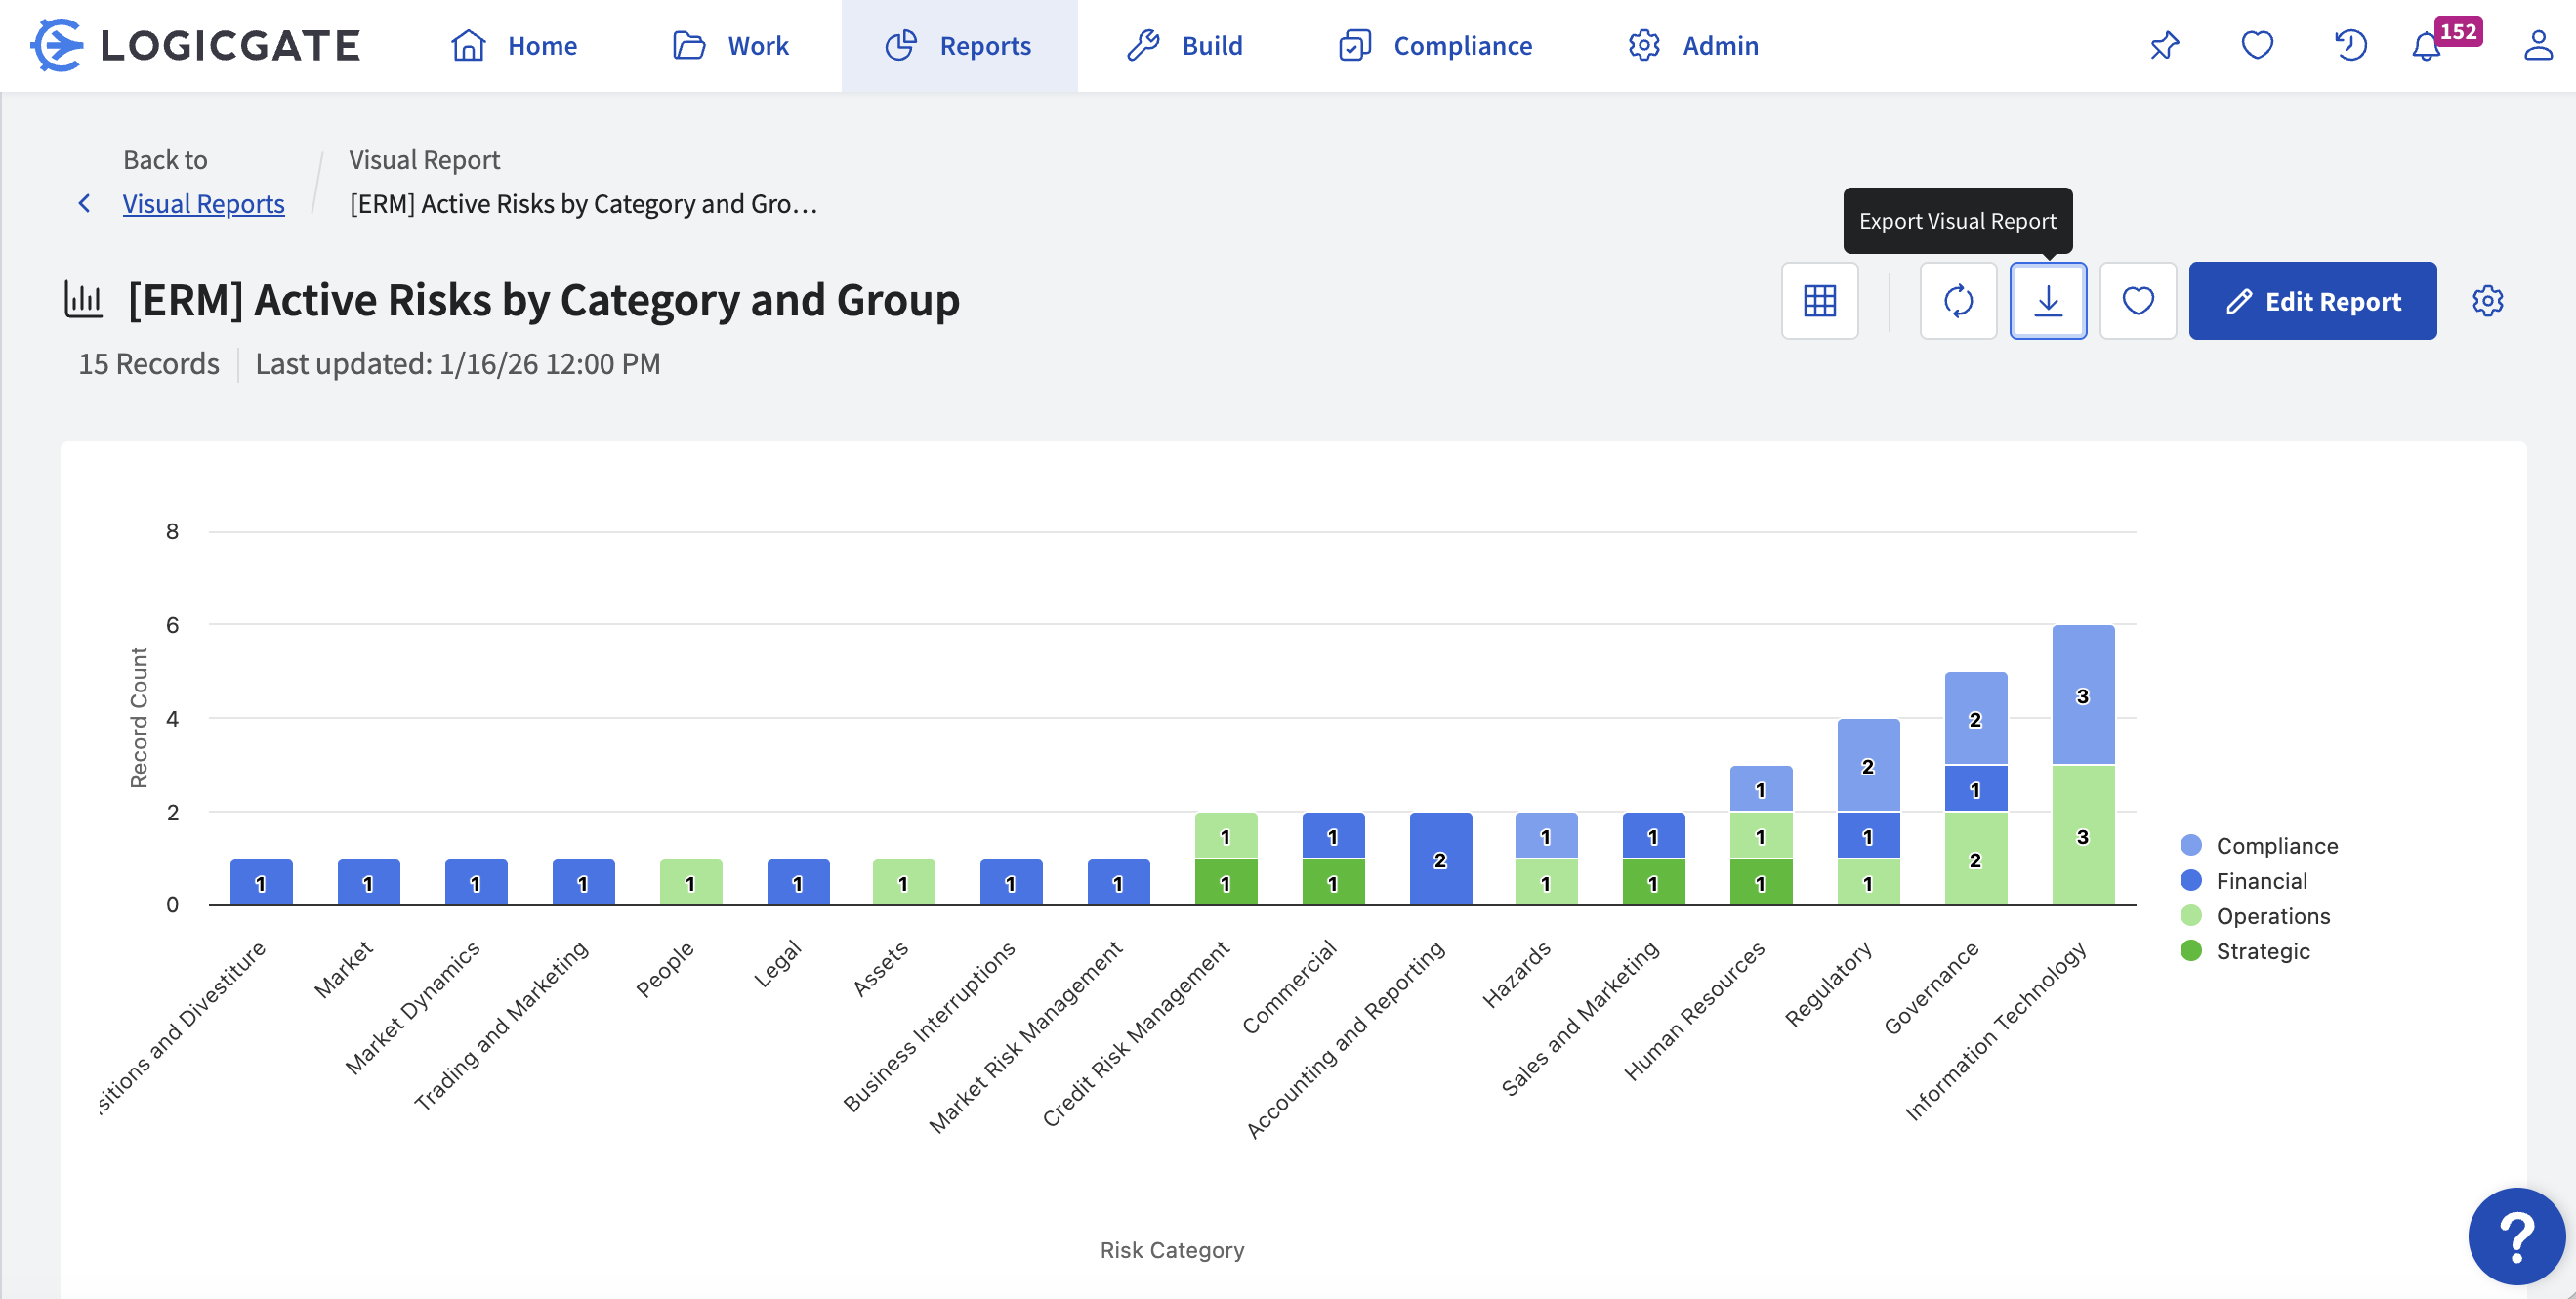The height and width of the screenshot is (1299, 2576).
Task: Toggle Strategic series in chart legend
Action: click(2262, 951)
